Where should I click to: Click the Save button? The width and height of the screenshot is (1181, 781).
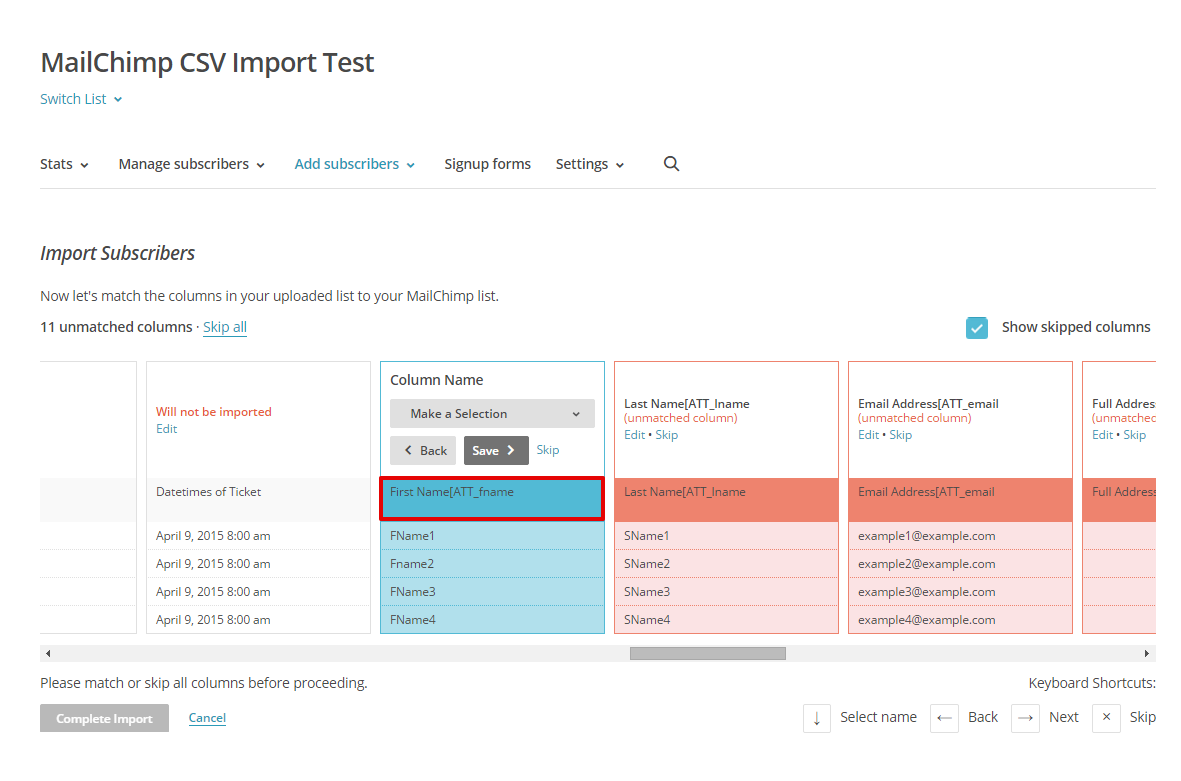(x=496, y=450)
